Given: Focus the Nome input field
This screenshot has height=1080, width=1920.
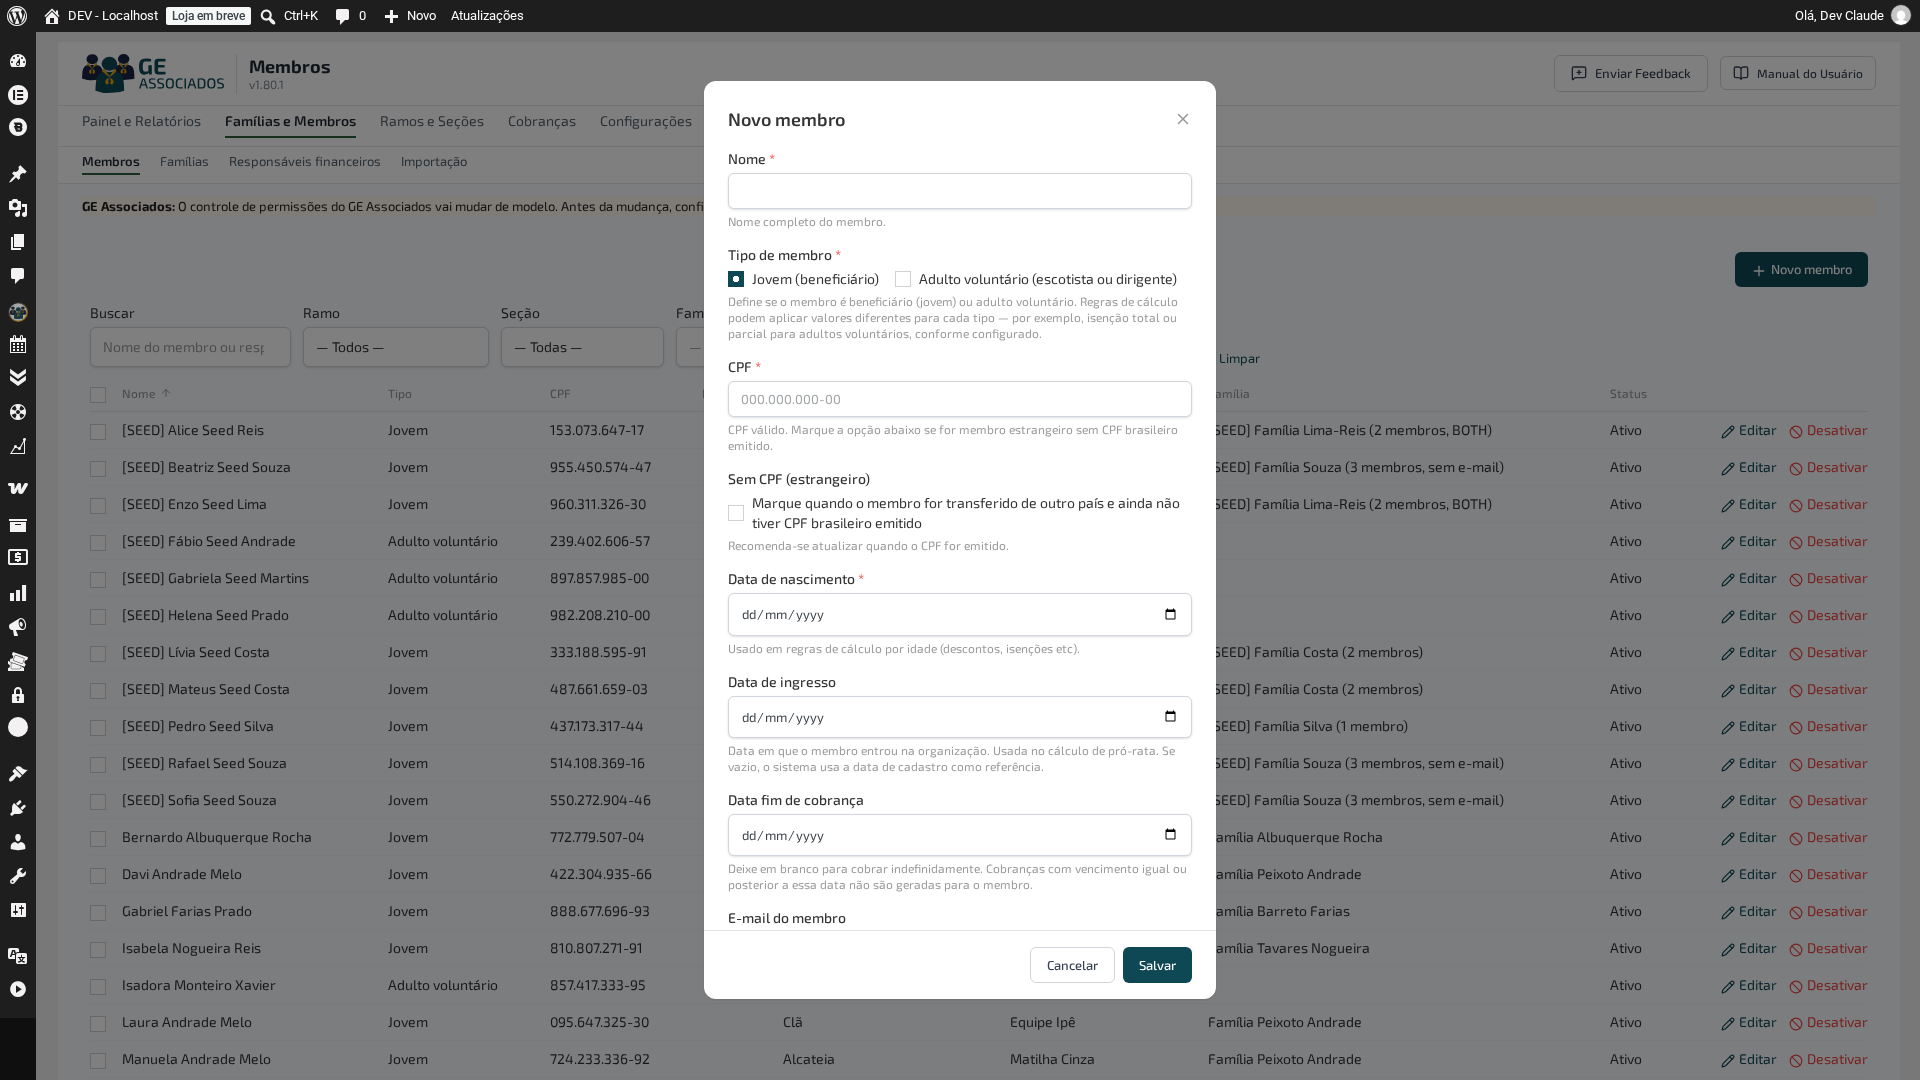Looking at the screenshot, I should [x=960, y=191].
